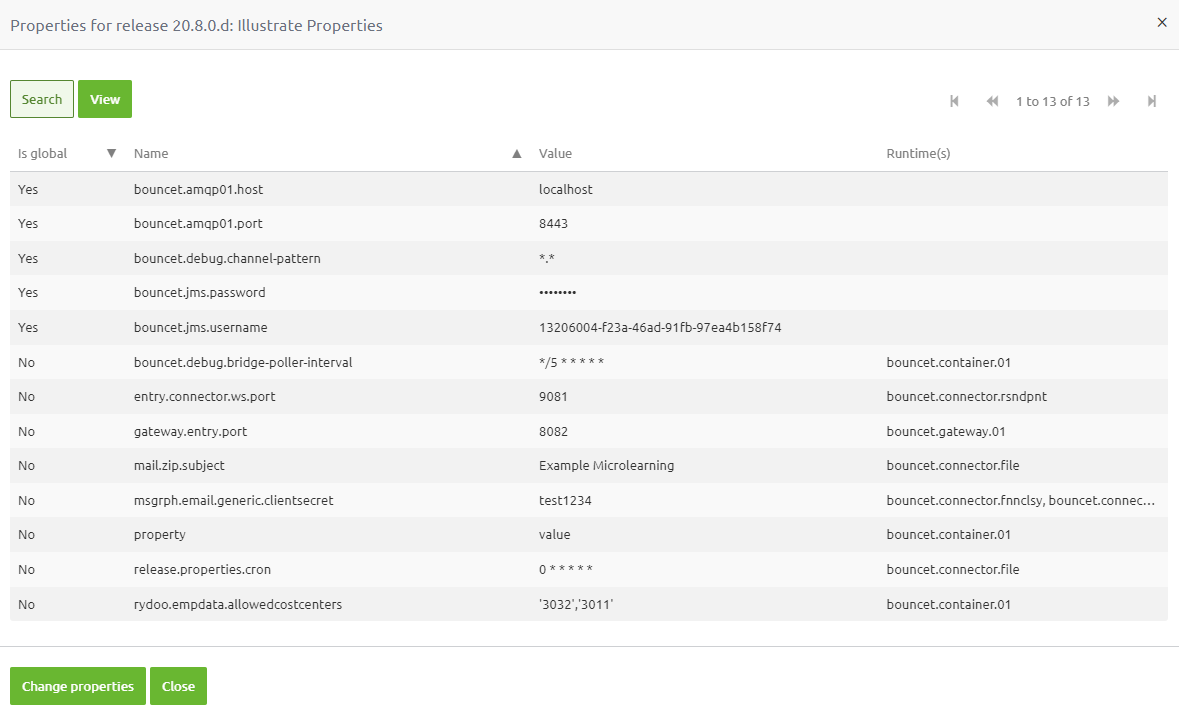Click the ascending sort triangle on Name

[517, 153]
